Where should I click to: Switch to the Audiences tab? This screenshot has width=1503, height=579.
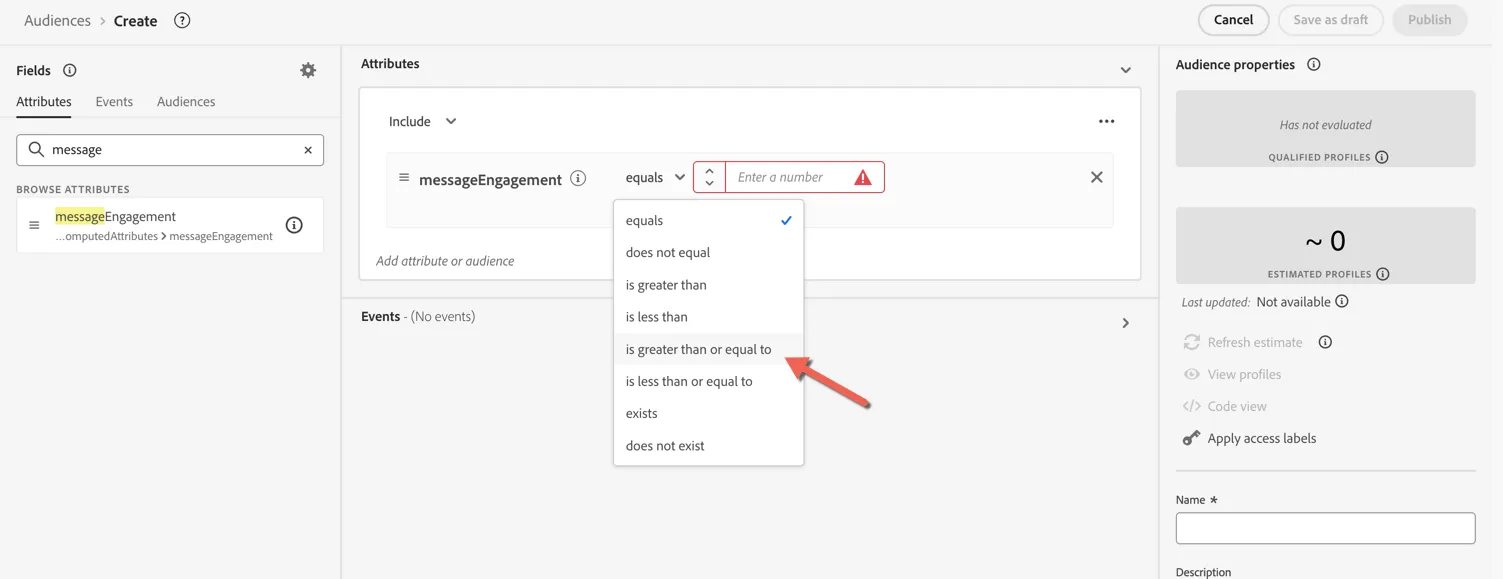point(186,101)
